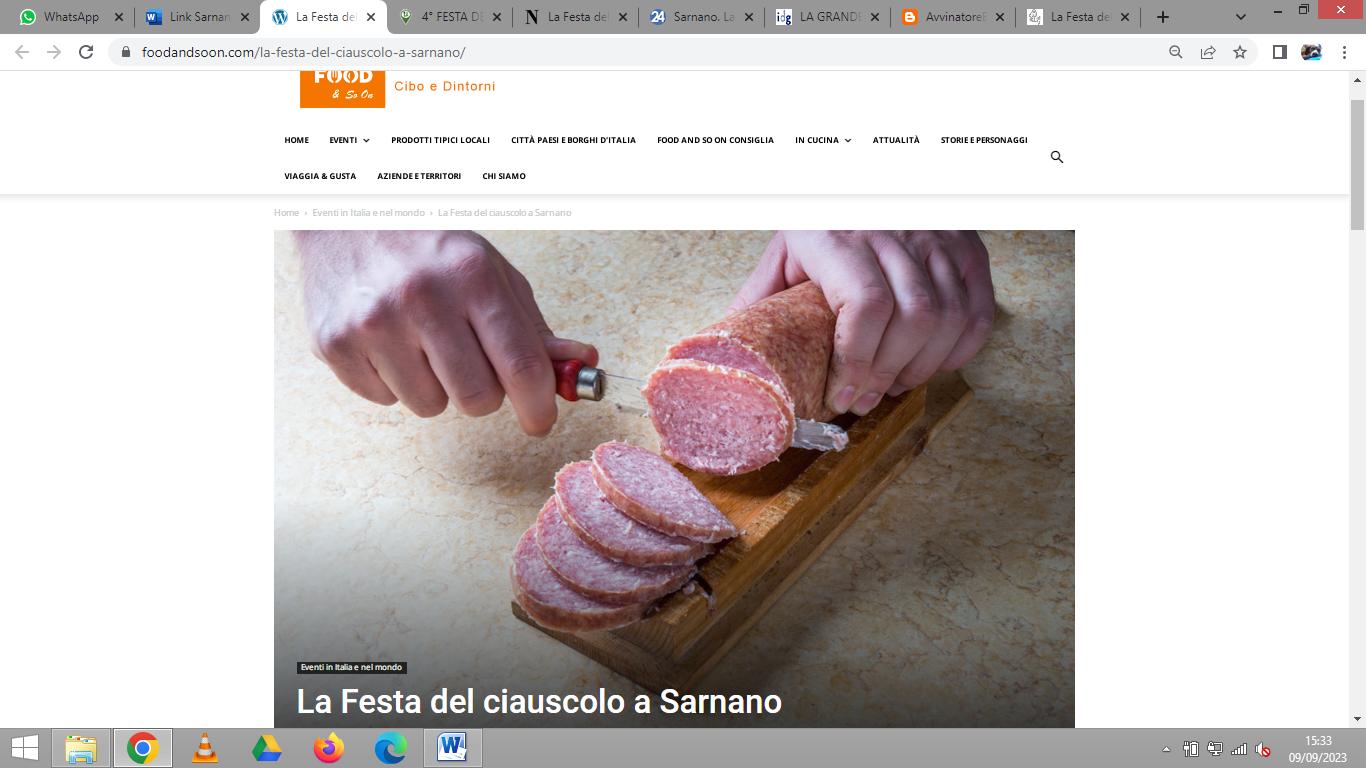Reload the page with the refresh button
The image size is (1366, 768).
coord(86,52)
